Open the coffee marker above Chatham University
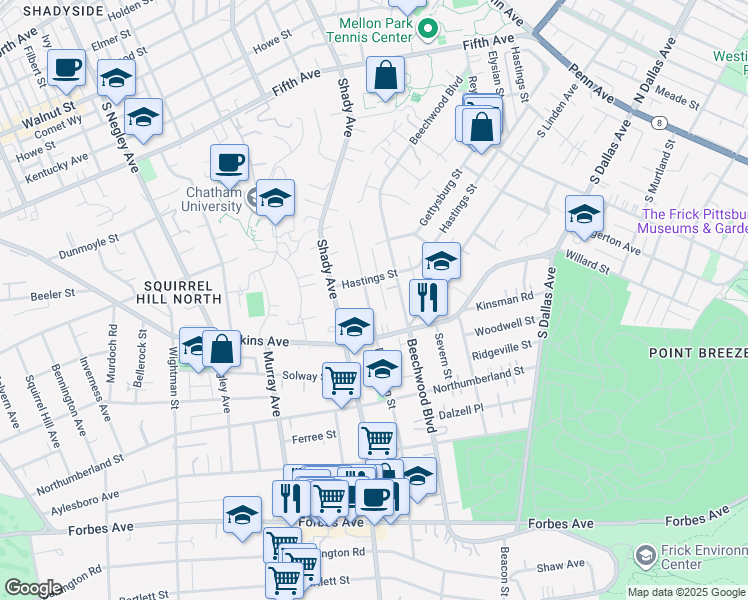This screenshot has height=600, width=748. (229, 163)
